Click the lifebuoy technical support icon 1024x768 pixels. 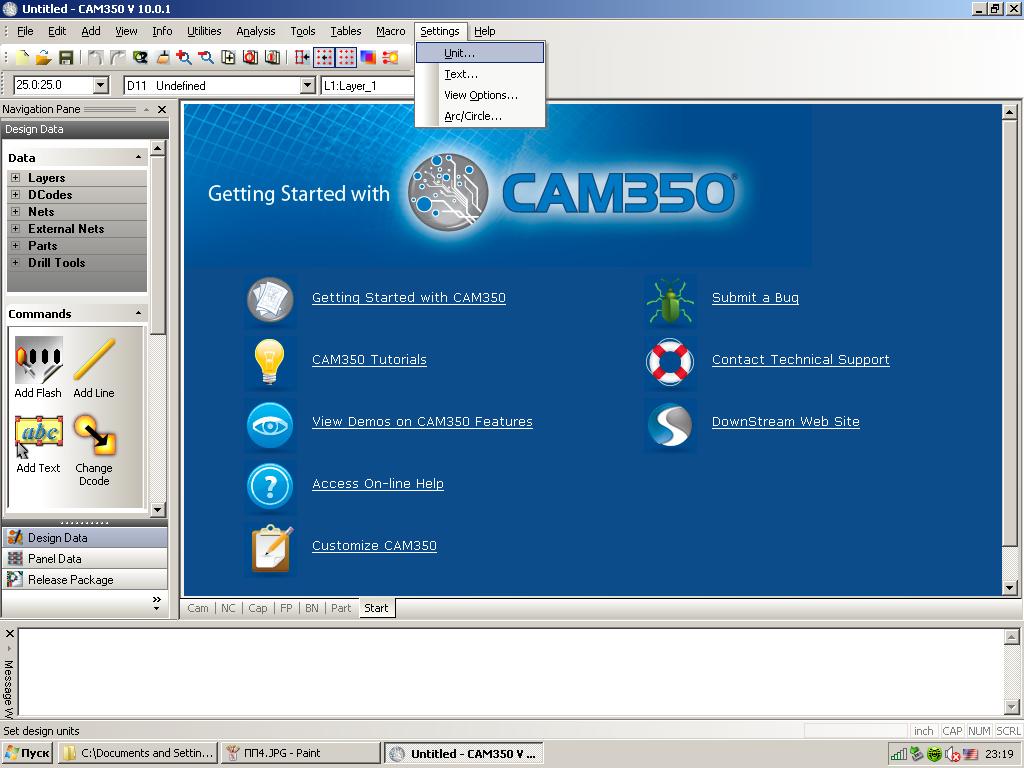click(669, 362)
